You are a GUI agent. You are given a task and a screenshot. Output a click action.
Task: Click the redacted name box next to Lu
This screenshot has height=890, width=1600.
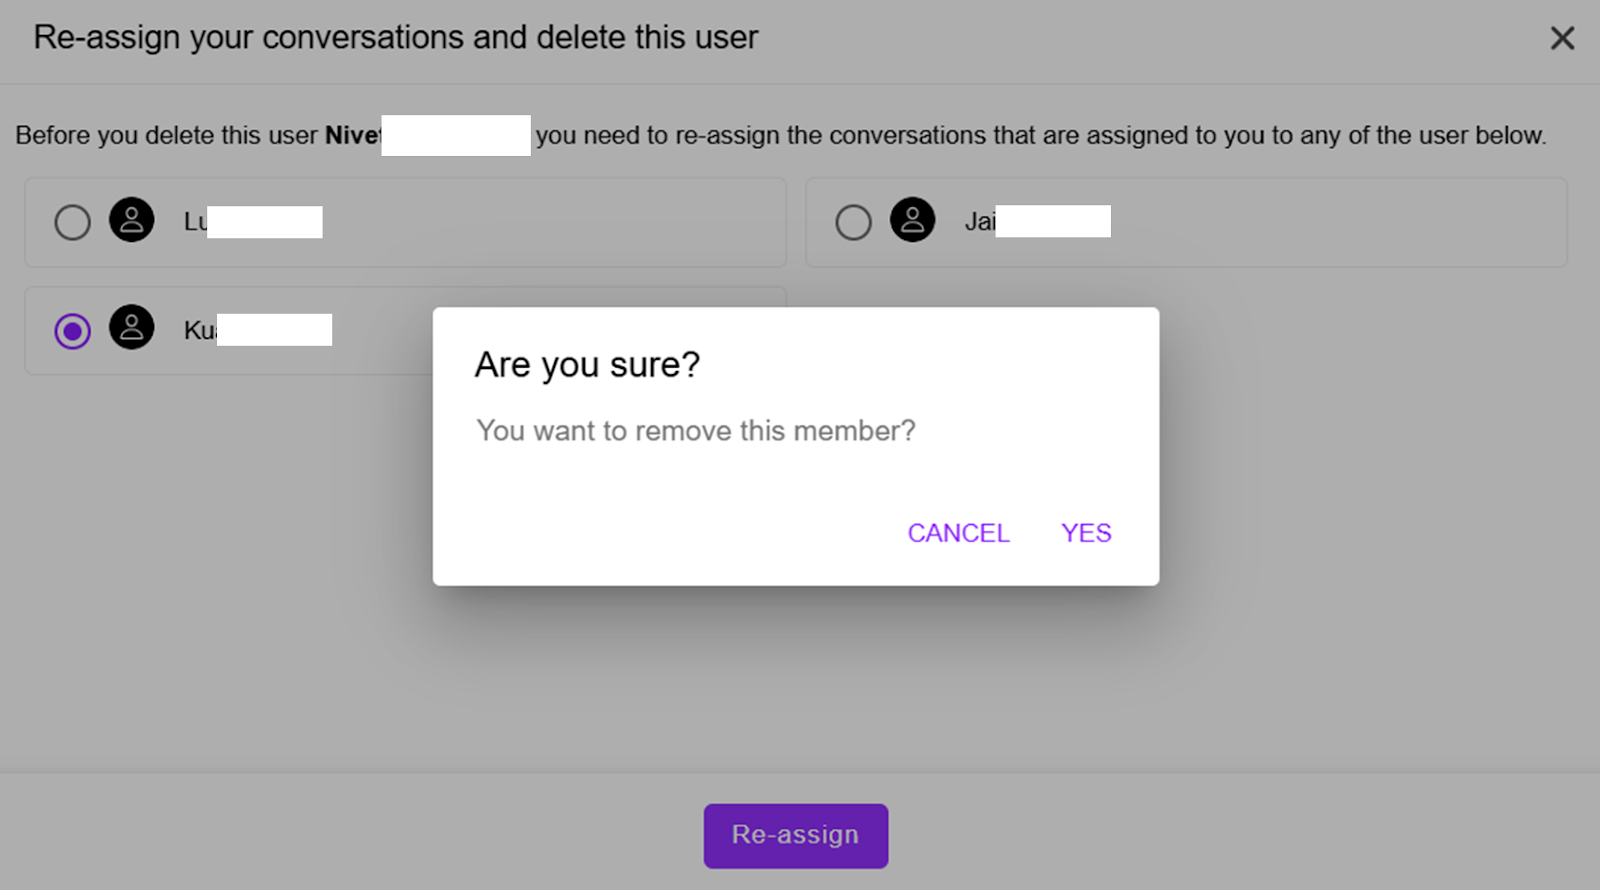point(265,222)
